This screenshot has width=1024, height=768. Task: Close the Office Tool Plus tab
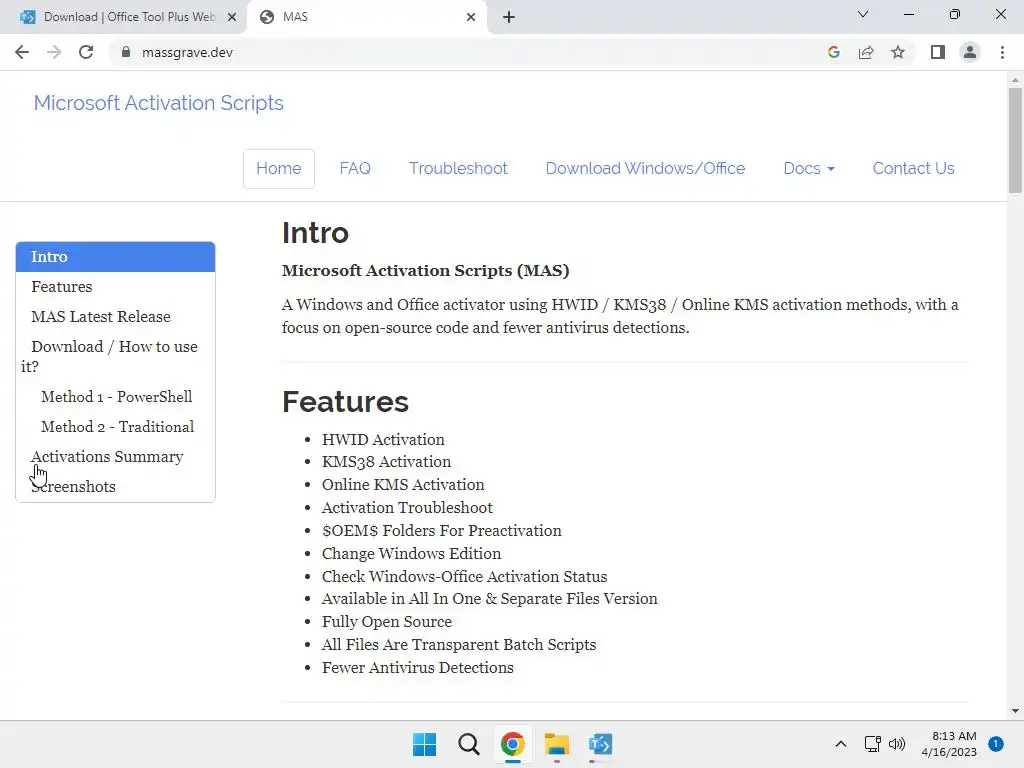coord(232,17)
